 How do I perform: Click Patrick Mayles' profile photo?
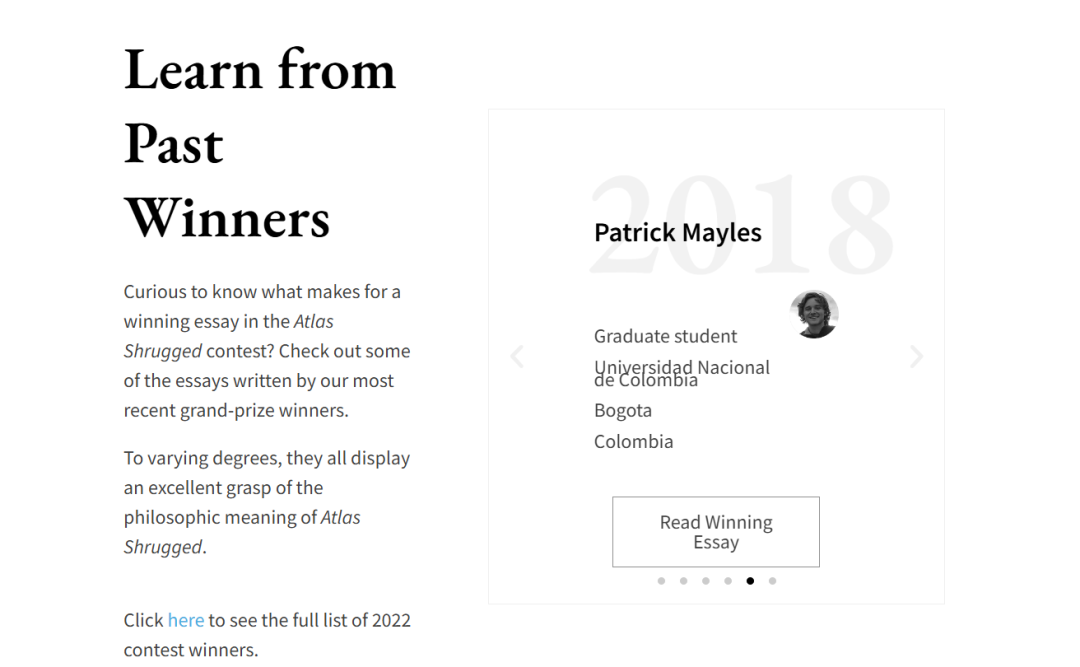(814, 315)
